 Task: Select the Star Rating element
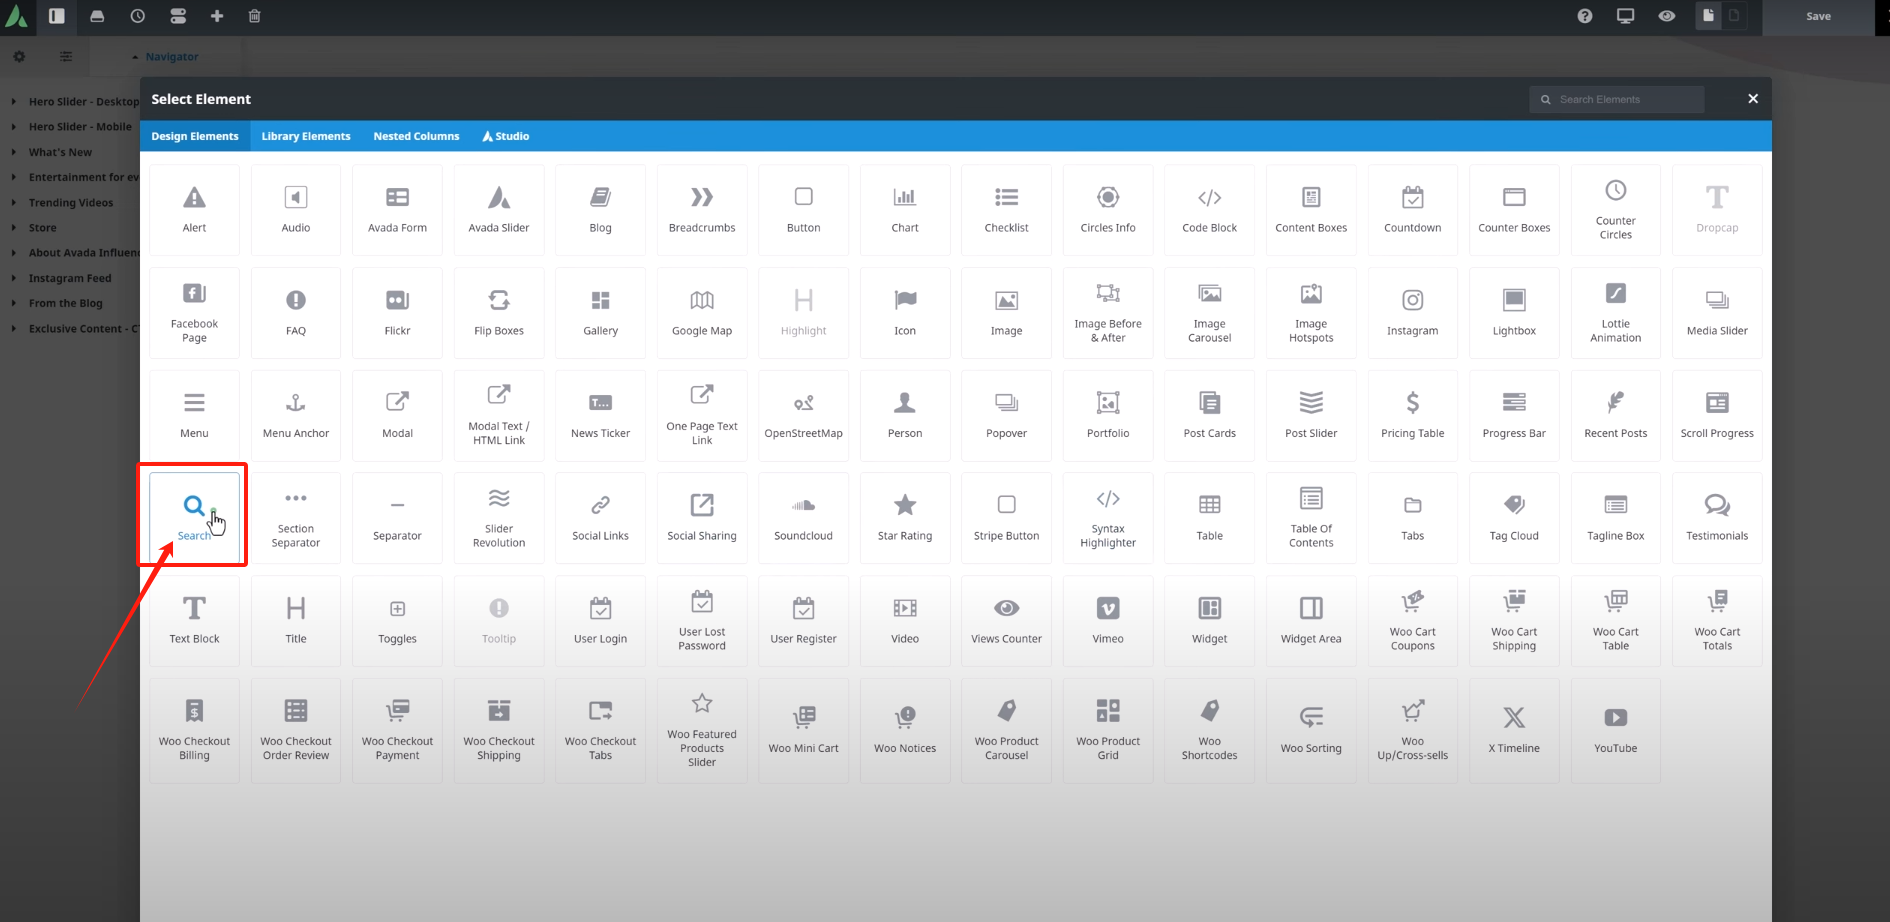(x=905, y=517)
